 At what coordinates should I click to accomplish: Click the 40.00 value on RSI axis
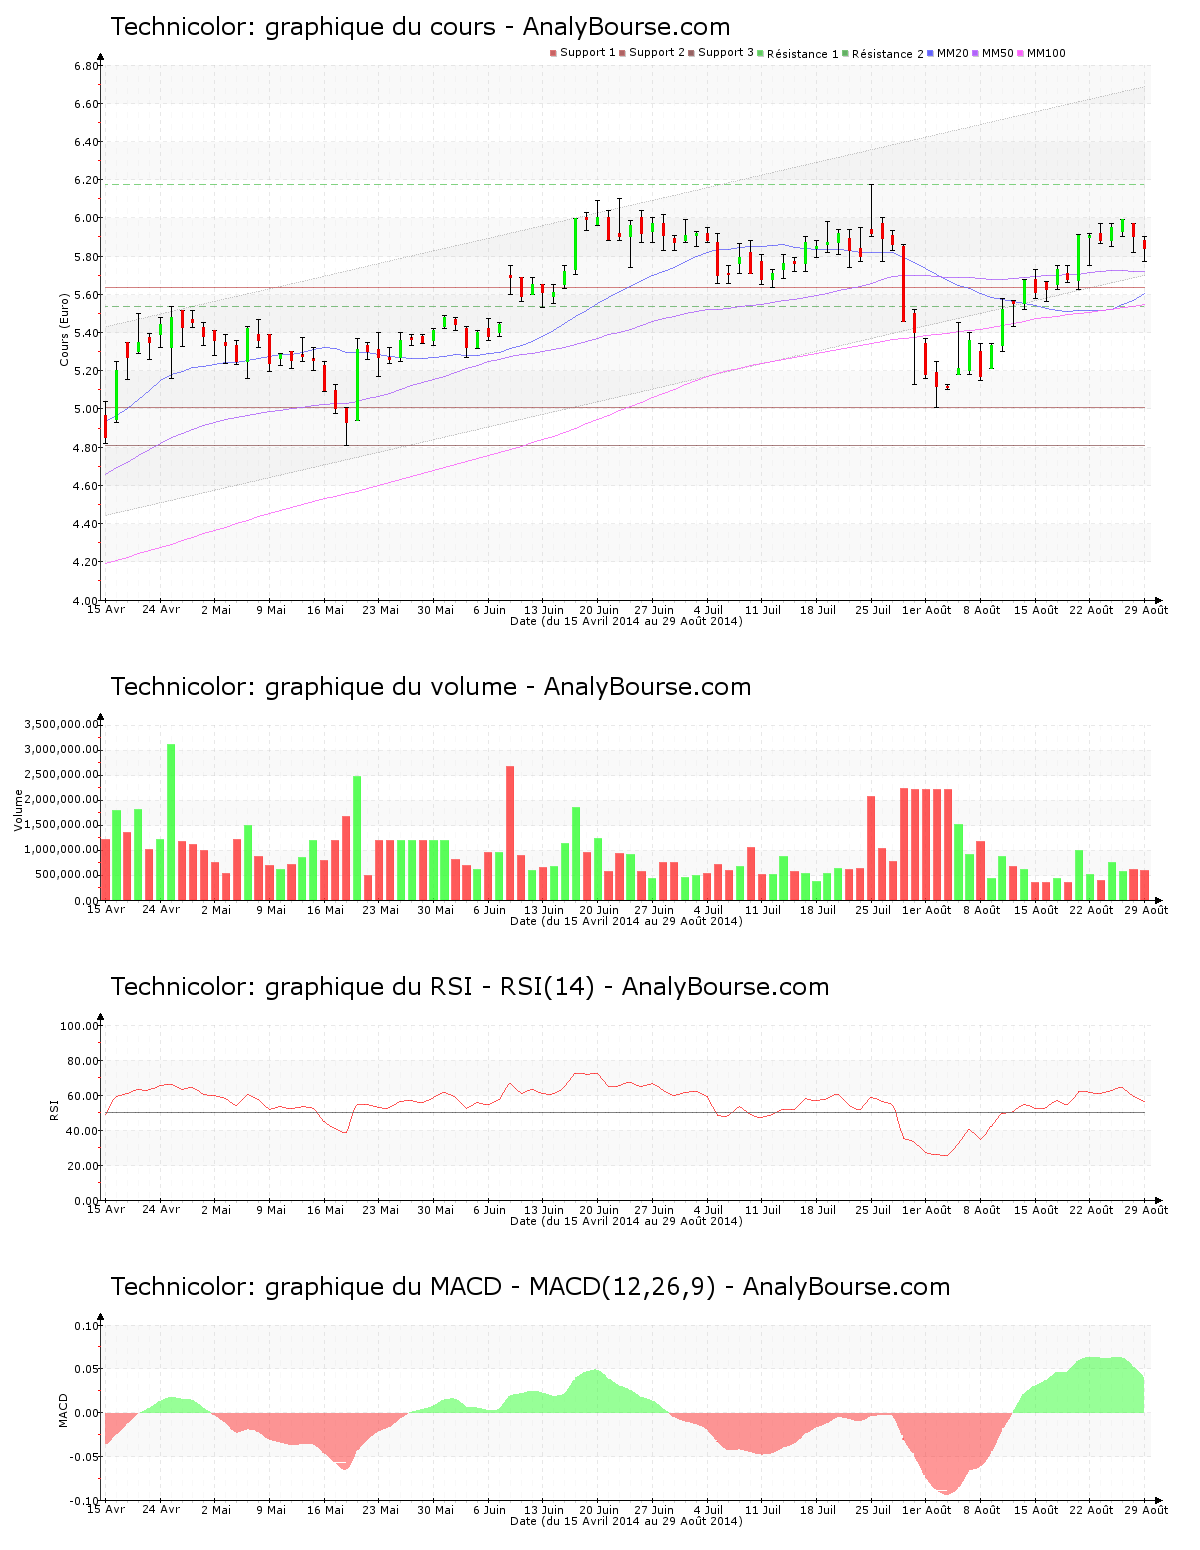click(x=83, y=1131)
